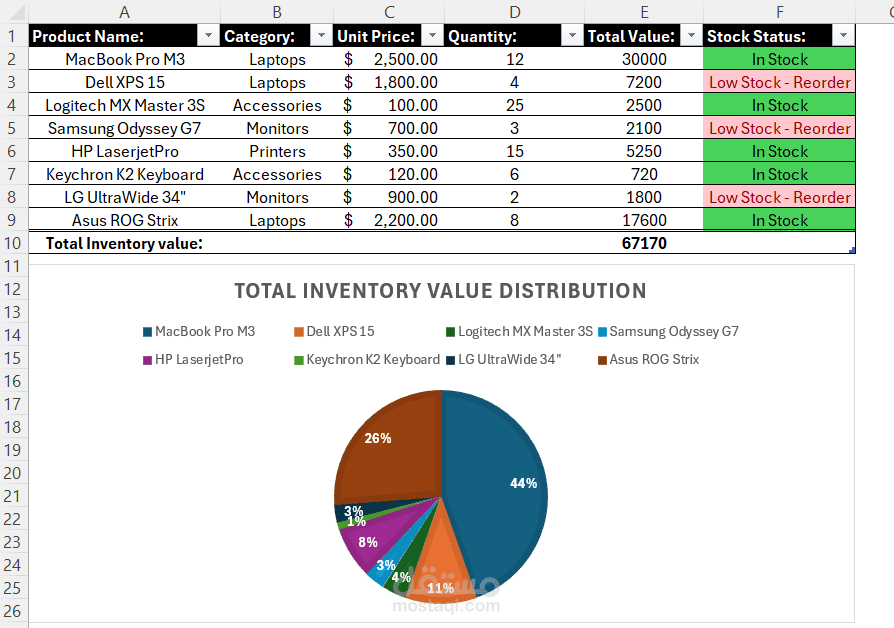Select column F header
894x628 pixels.
(779, 12)
